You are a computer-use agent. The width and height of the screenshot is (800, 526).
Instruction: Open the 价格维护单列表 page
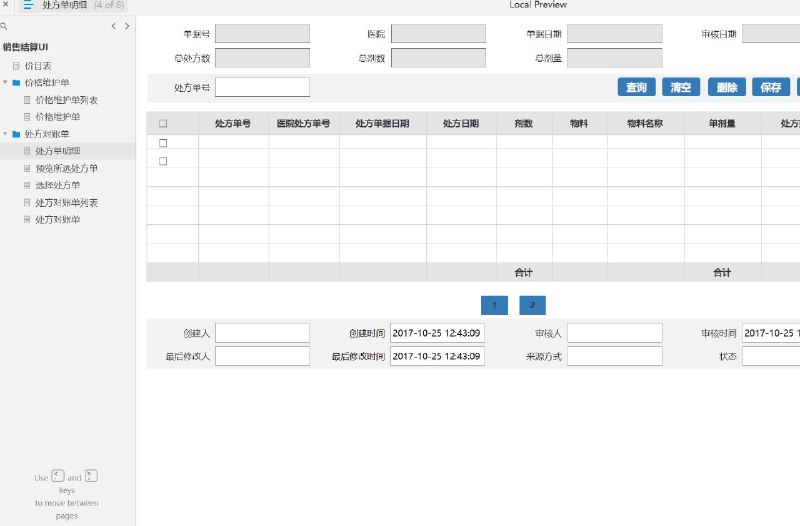66,100
